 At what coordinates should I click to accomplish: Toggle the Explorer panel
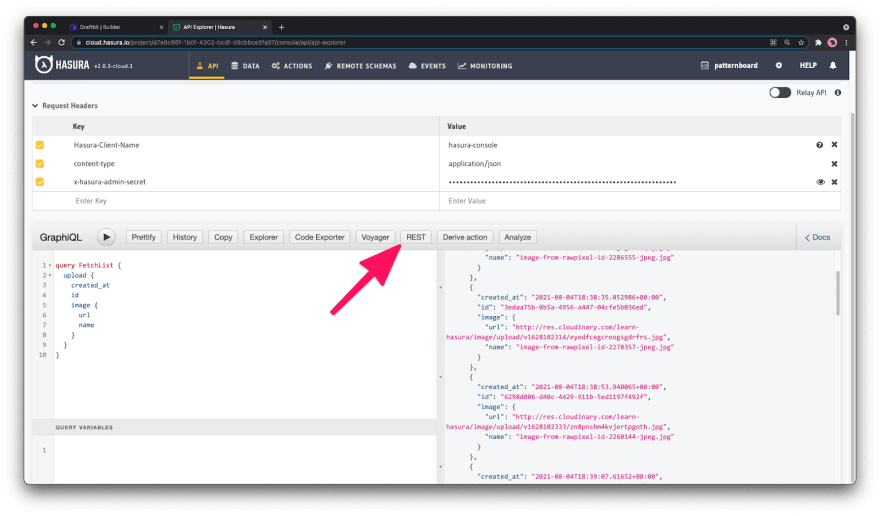pyautogui.click(x=263, y=237)
